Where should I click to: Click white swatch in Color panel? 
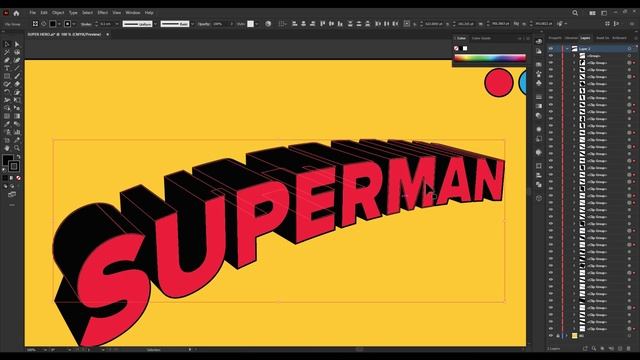pyautogui.click(x=465, y=48)
